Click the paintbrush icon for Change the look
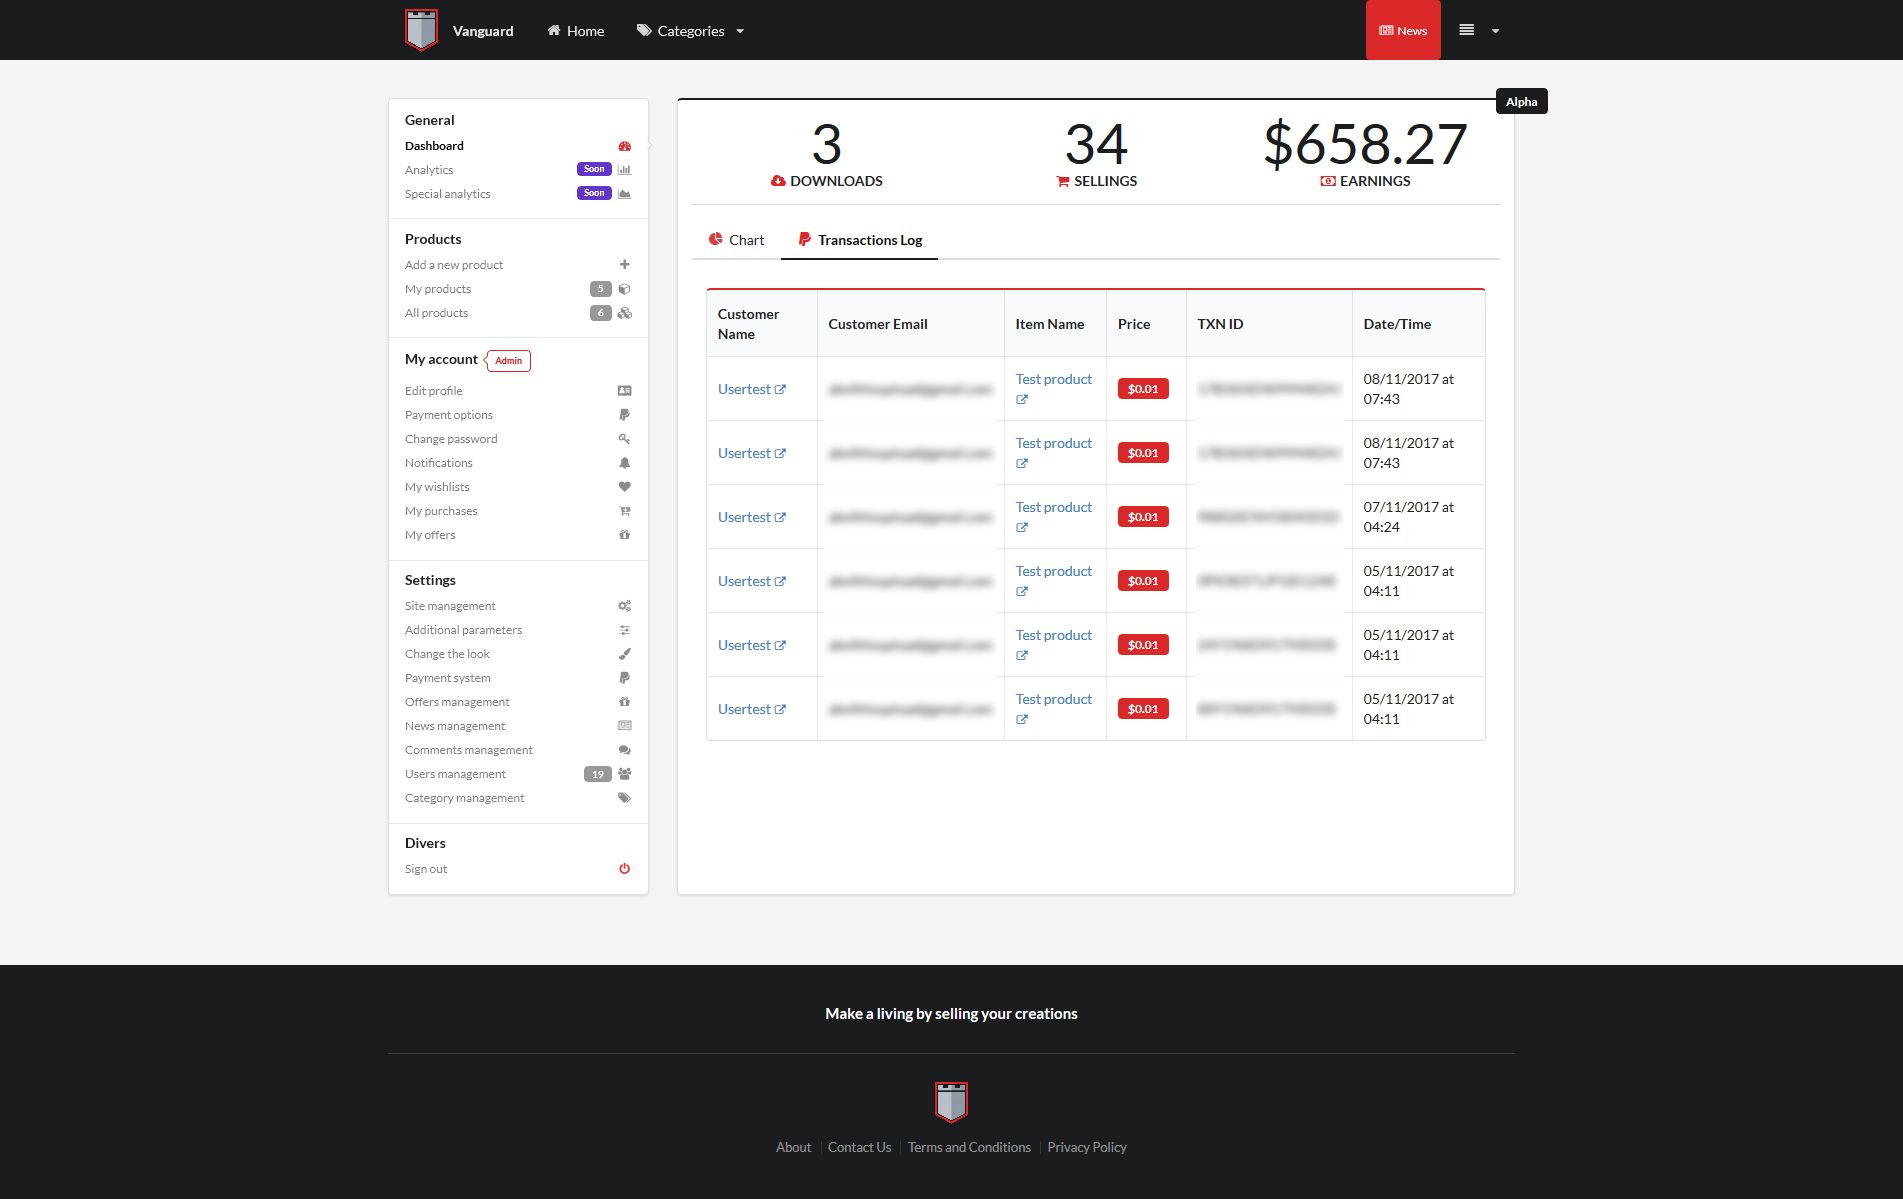This screenshot has height=1199, width=1903. click(x=624, y=654)
